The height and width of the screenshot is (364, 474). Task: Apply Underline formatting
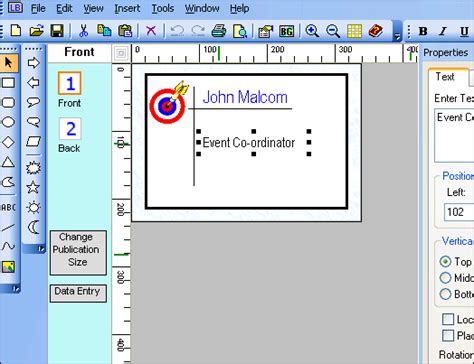(464, 31)
